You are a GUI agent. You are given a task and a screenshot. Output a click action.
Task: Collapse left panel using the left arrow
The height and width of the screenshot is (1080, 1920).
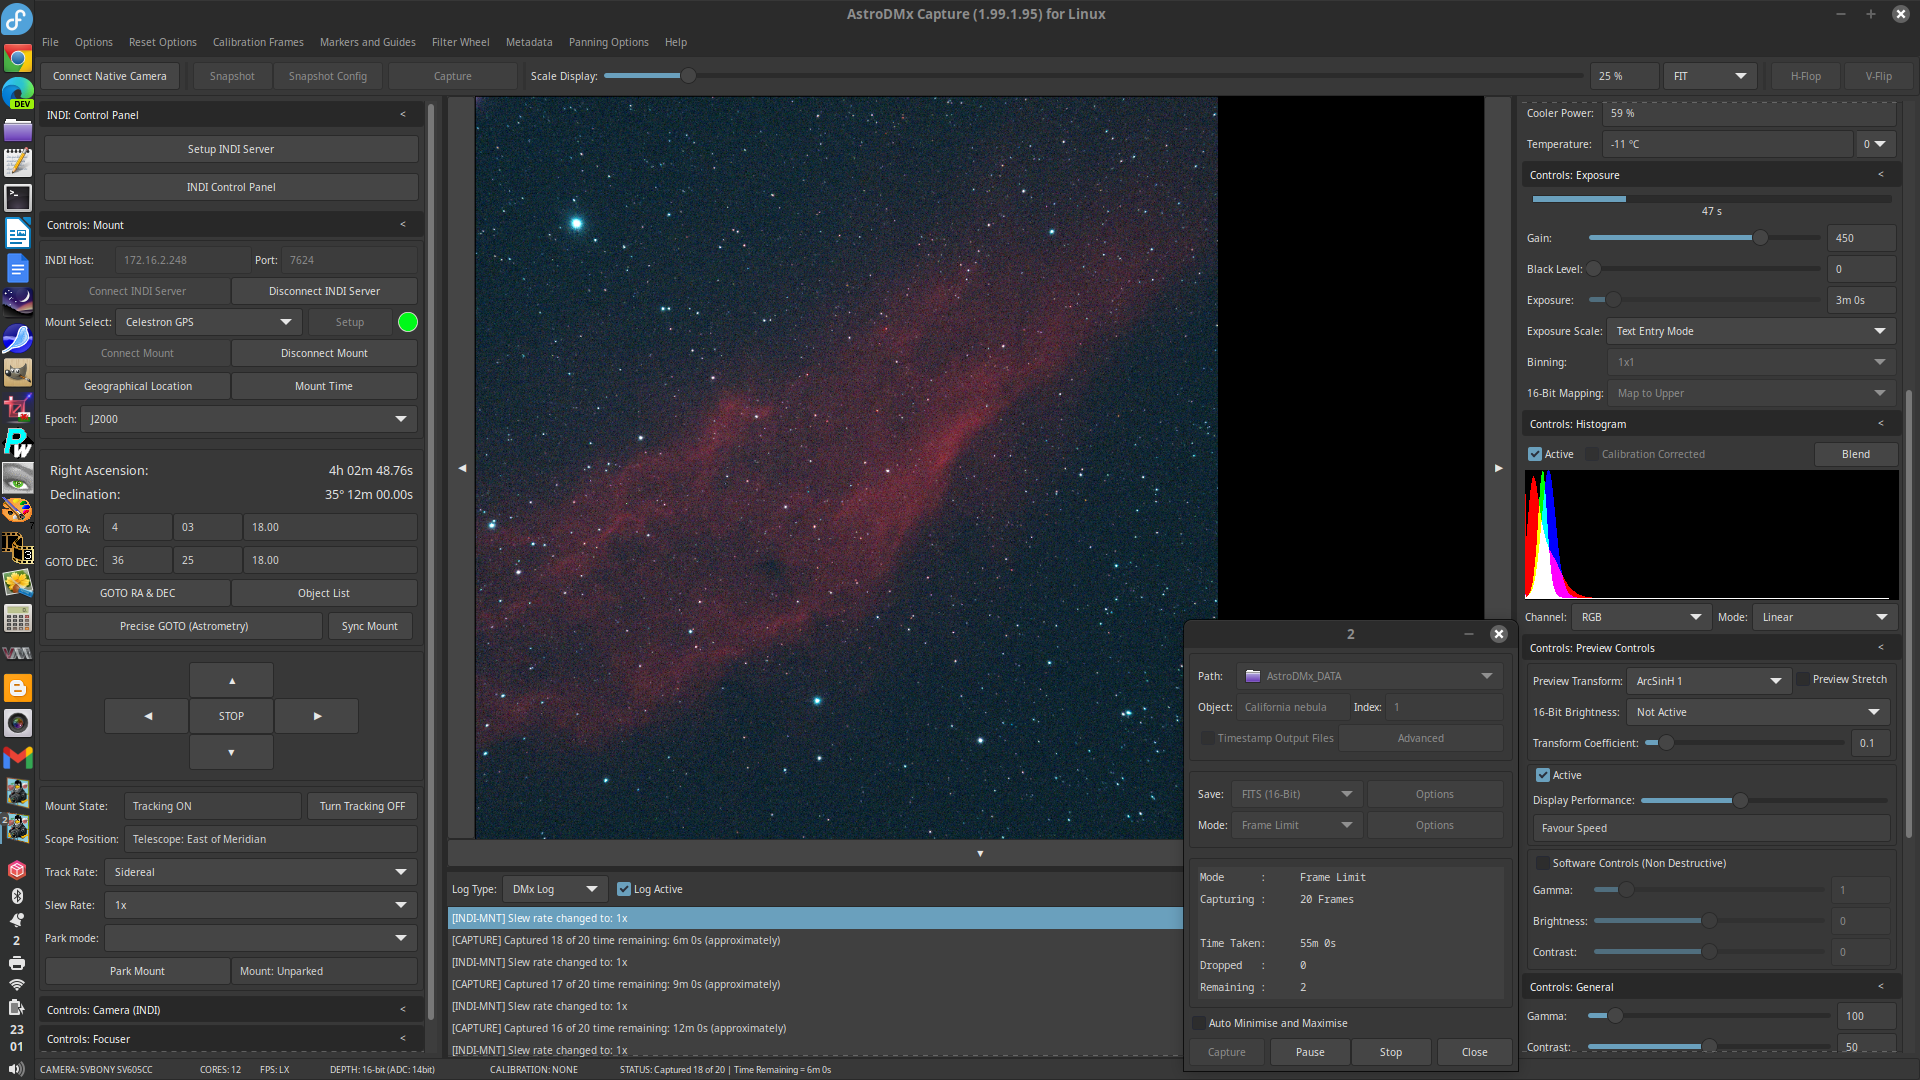(462, 468)
